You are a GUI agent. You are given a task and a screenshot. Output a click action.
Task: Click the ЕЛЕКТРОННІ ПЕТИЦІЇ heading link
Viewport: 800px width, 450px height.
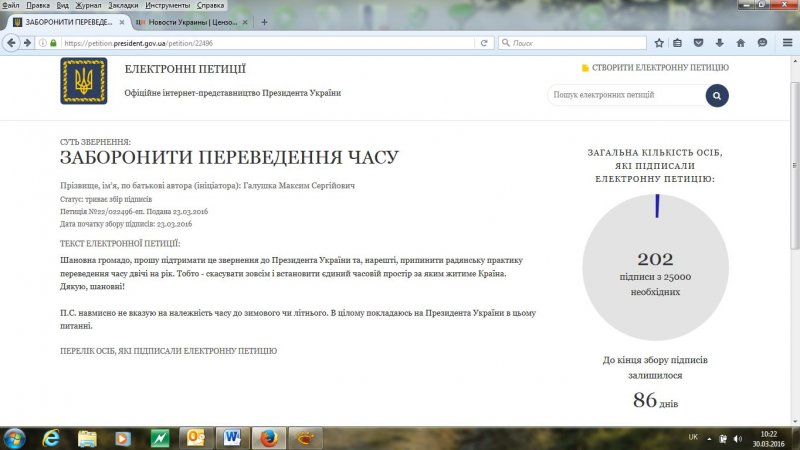click(x=185, y=69)
